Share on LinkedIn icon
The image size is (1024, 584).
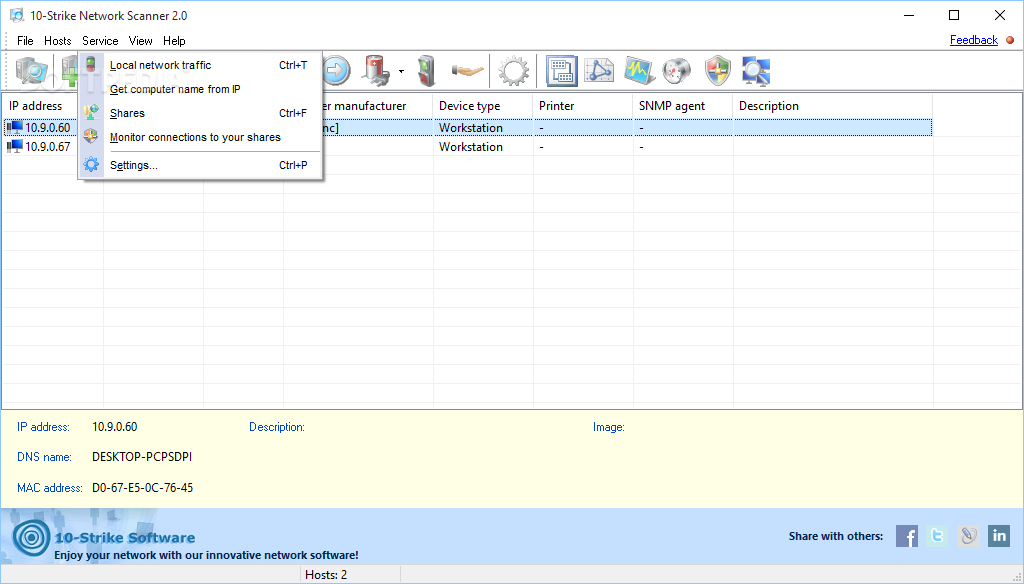click(999, 536)
